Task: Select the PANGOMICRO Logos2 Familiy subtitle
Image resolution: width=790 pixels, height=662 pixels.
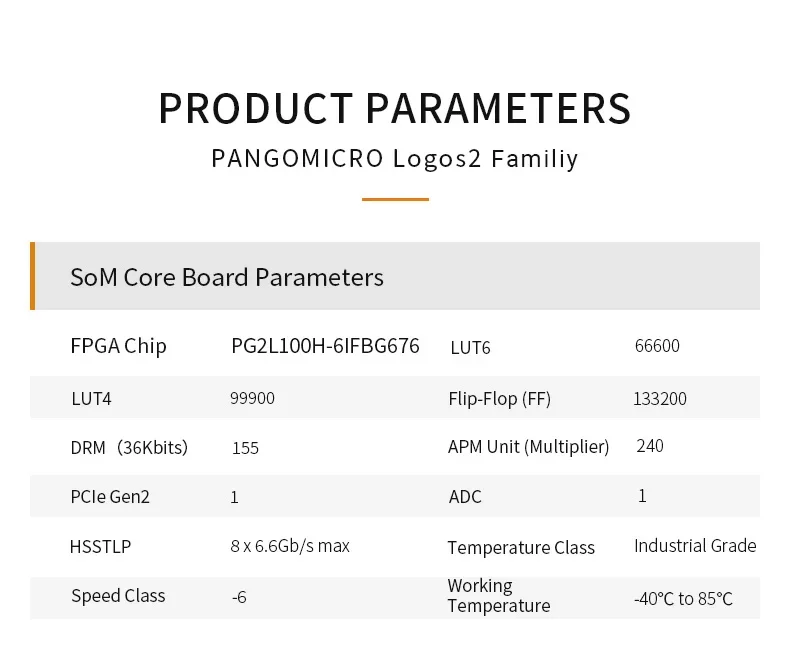Action: (394, 159)
